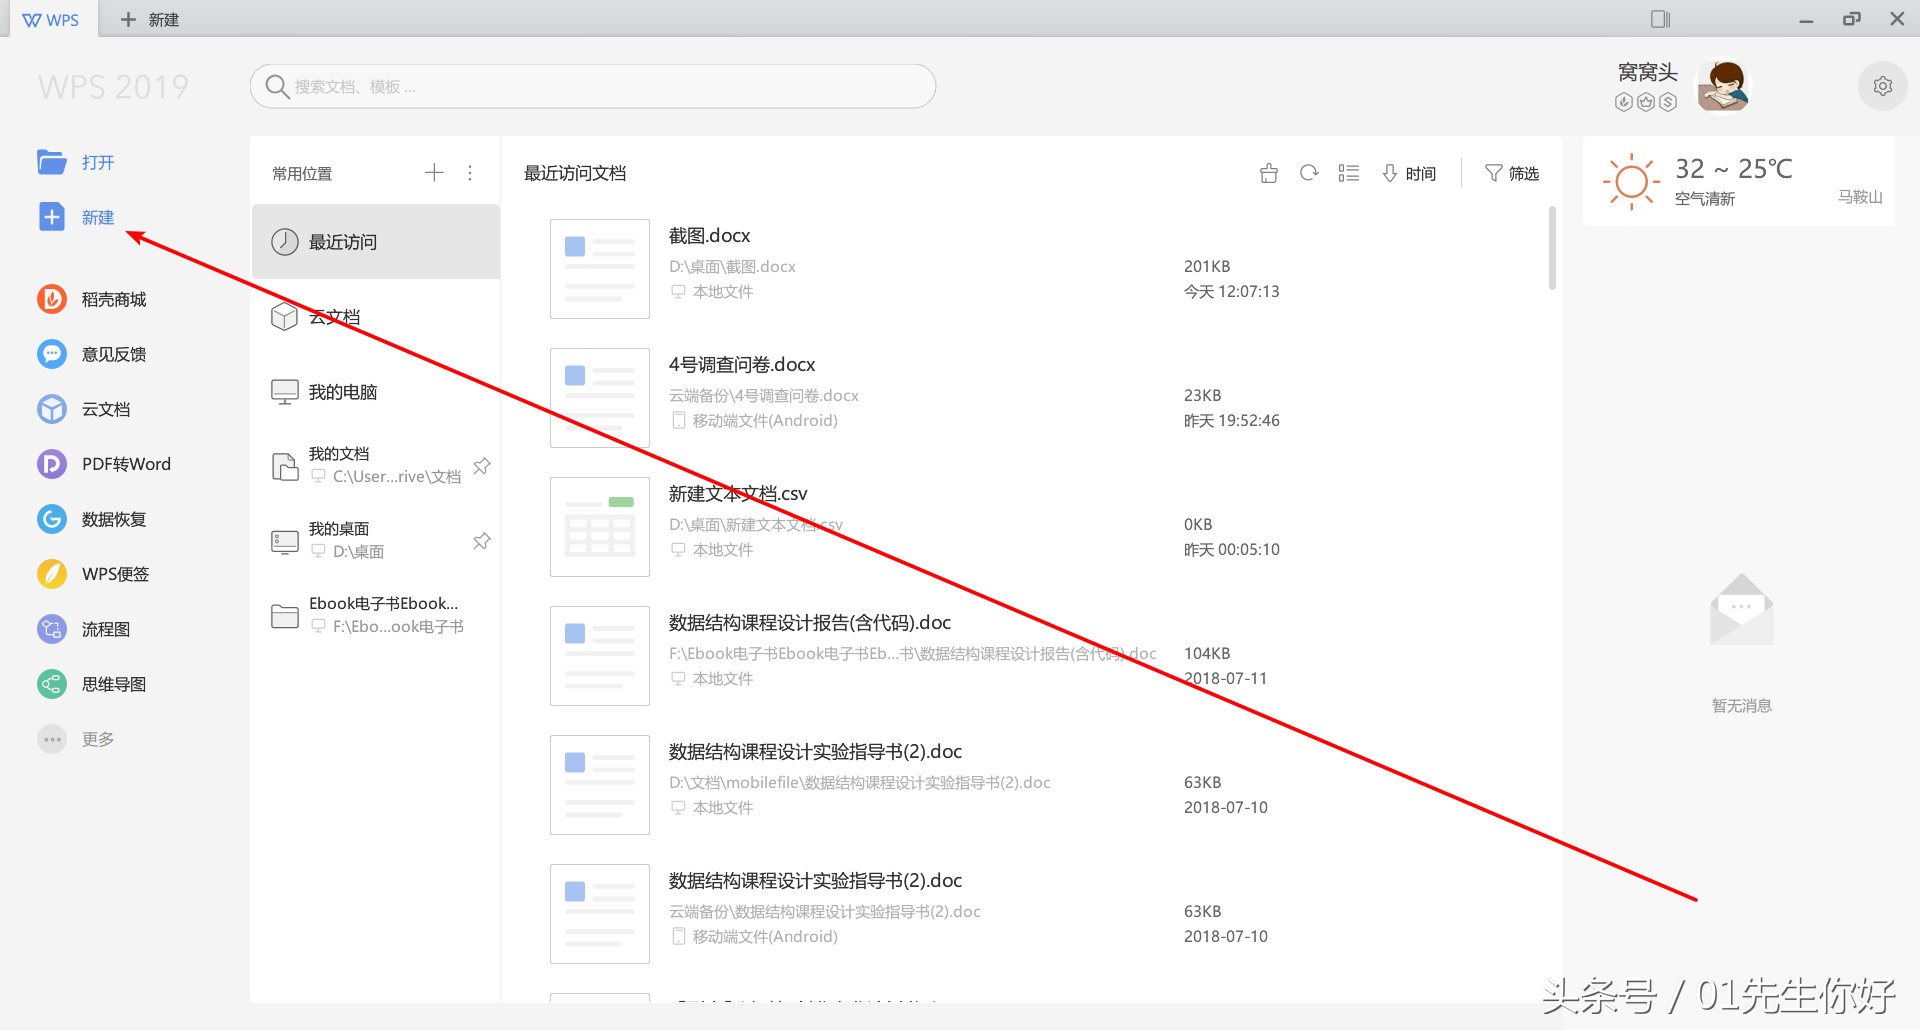Click the 32 ~ 25℃ temperature text

[x=1734, y=168]
